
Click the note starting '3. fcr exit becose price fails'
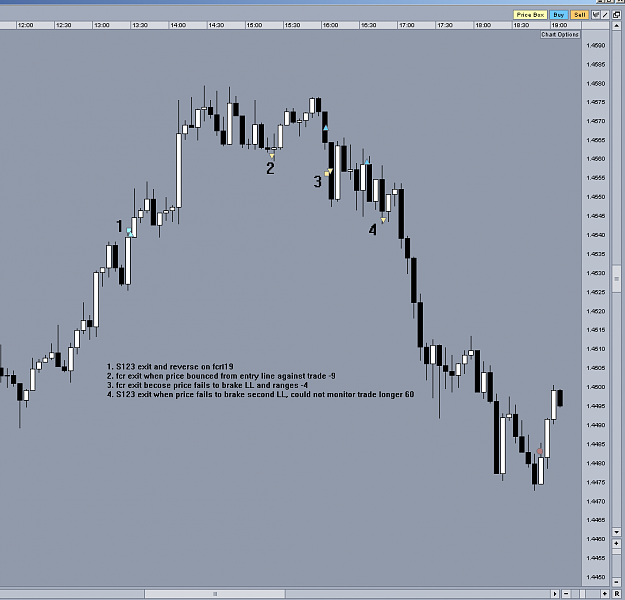(x=207, y=385)
